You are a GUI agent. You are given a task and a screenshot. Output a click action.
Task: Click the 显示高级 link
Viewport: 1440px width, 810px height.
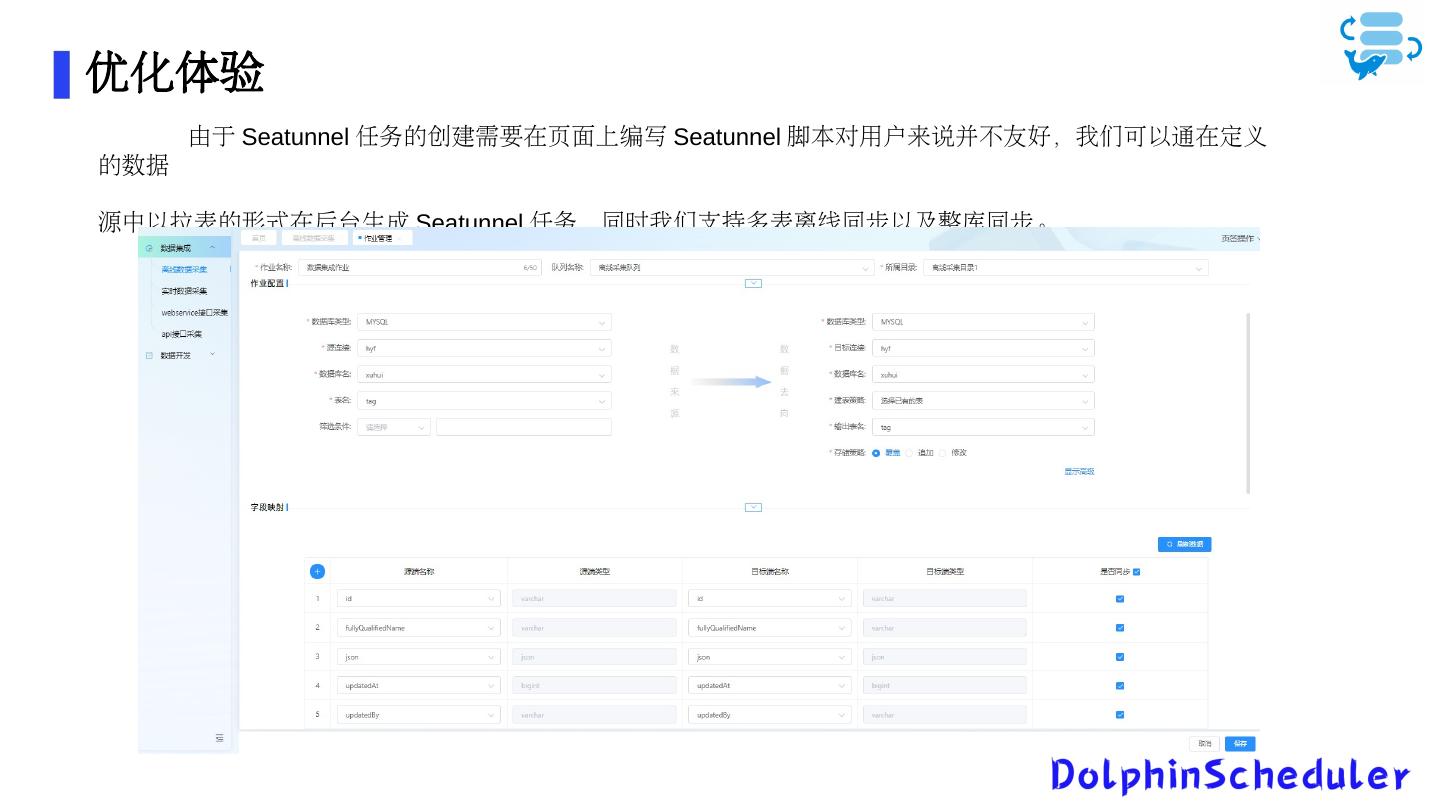point(1079,472)
